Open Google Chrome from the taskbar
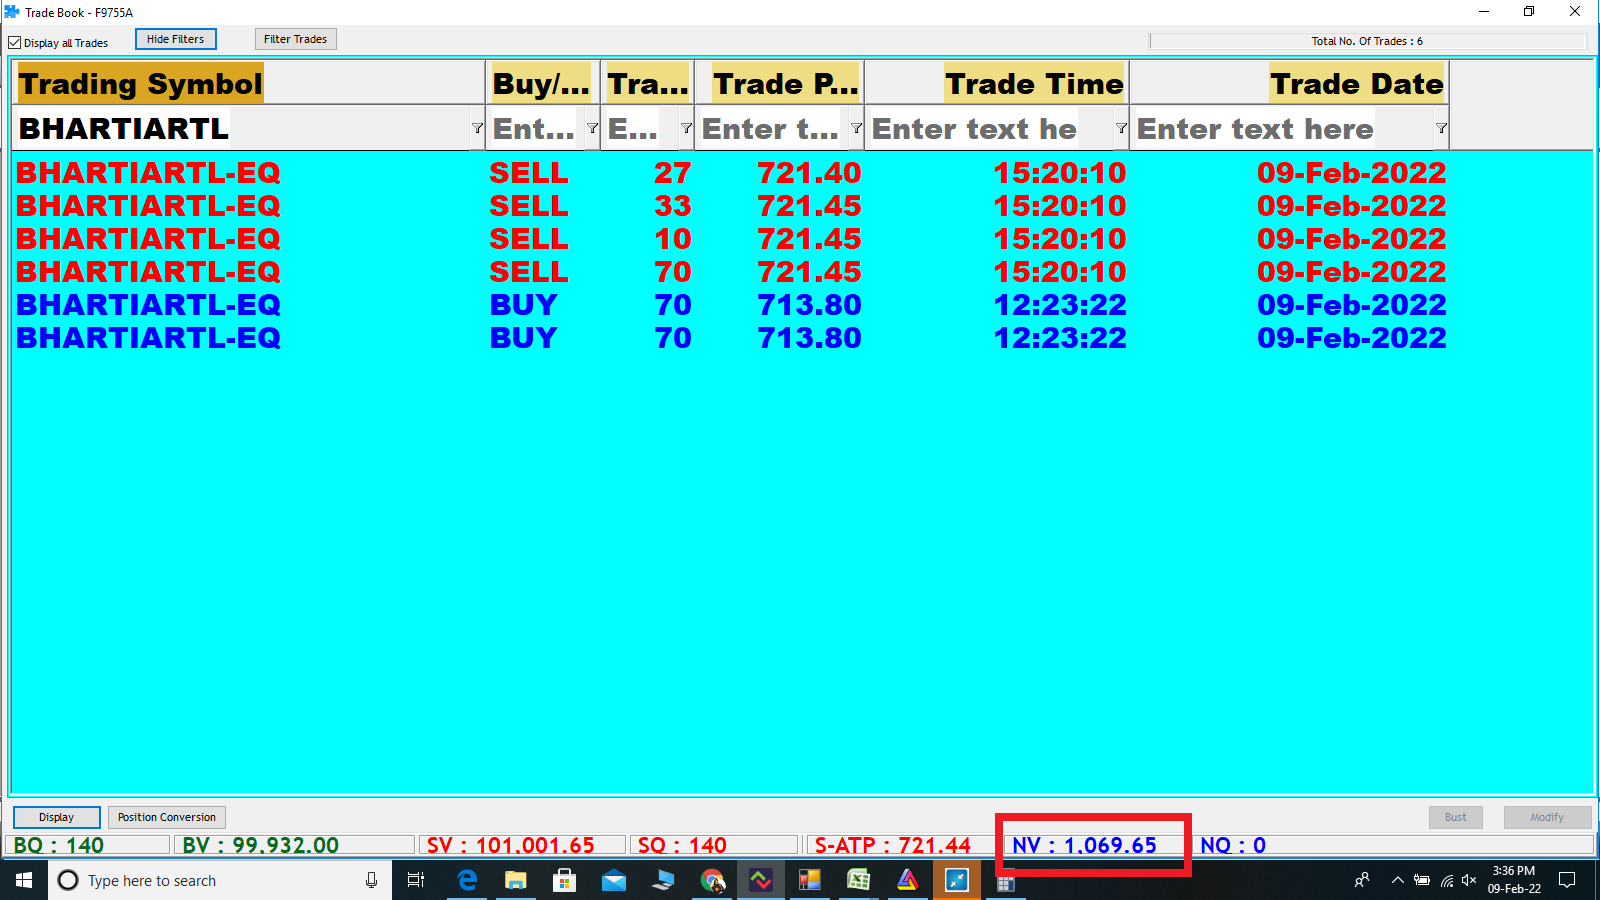 (x=712, y=880)
